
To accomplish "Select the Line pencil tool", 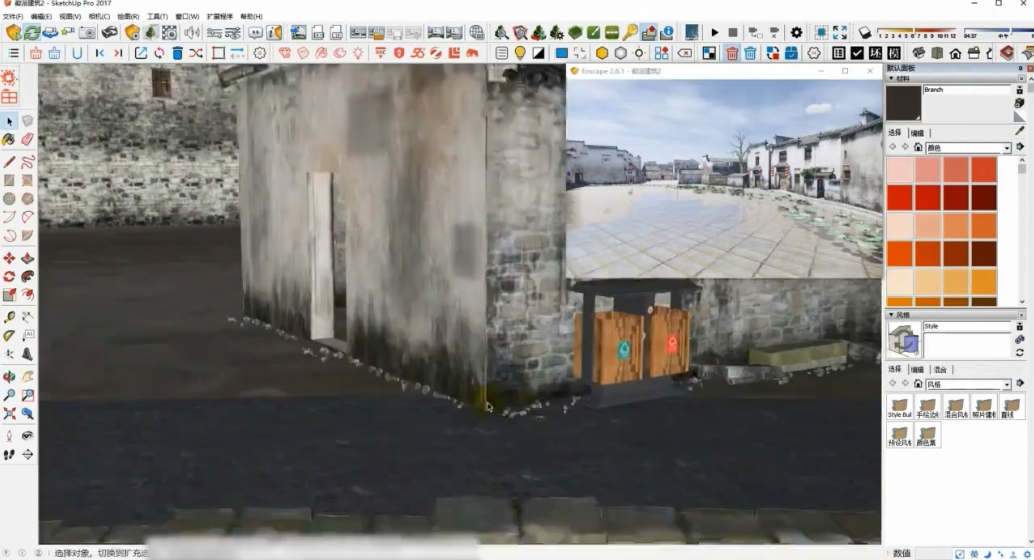I will 9,162.
